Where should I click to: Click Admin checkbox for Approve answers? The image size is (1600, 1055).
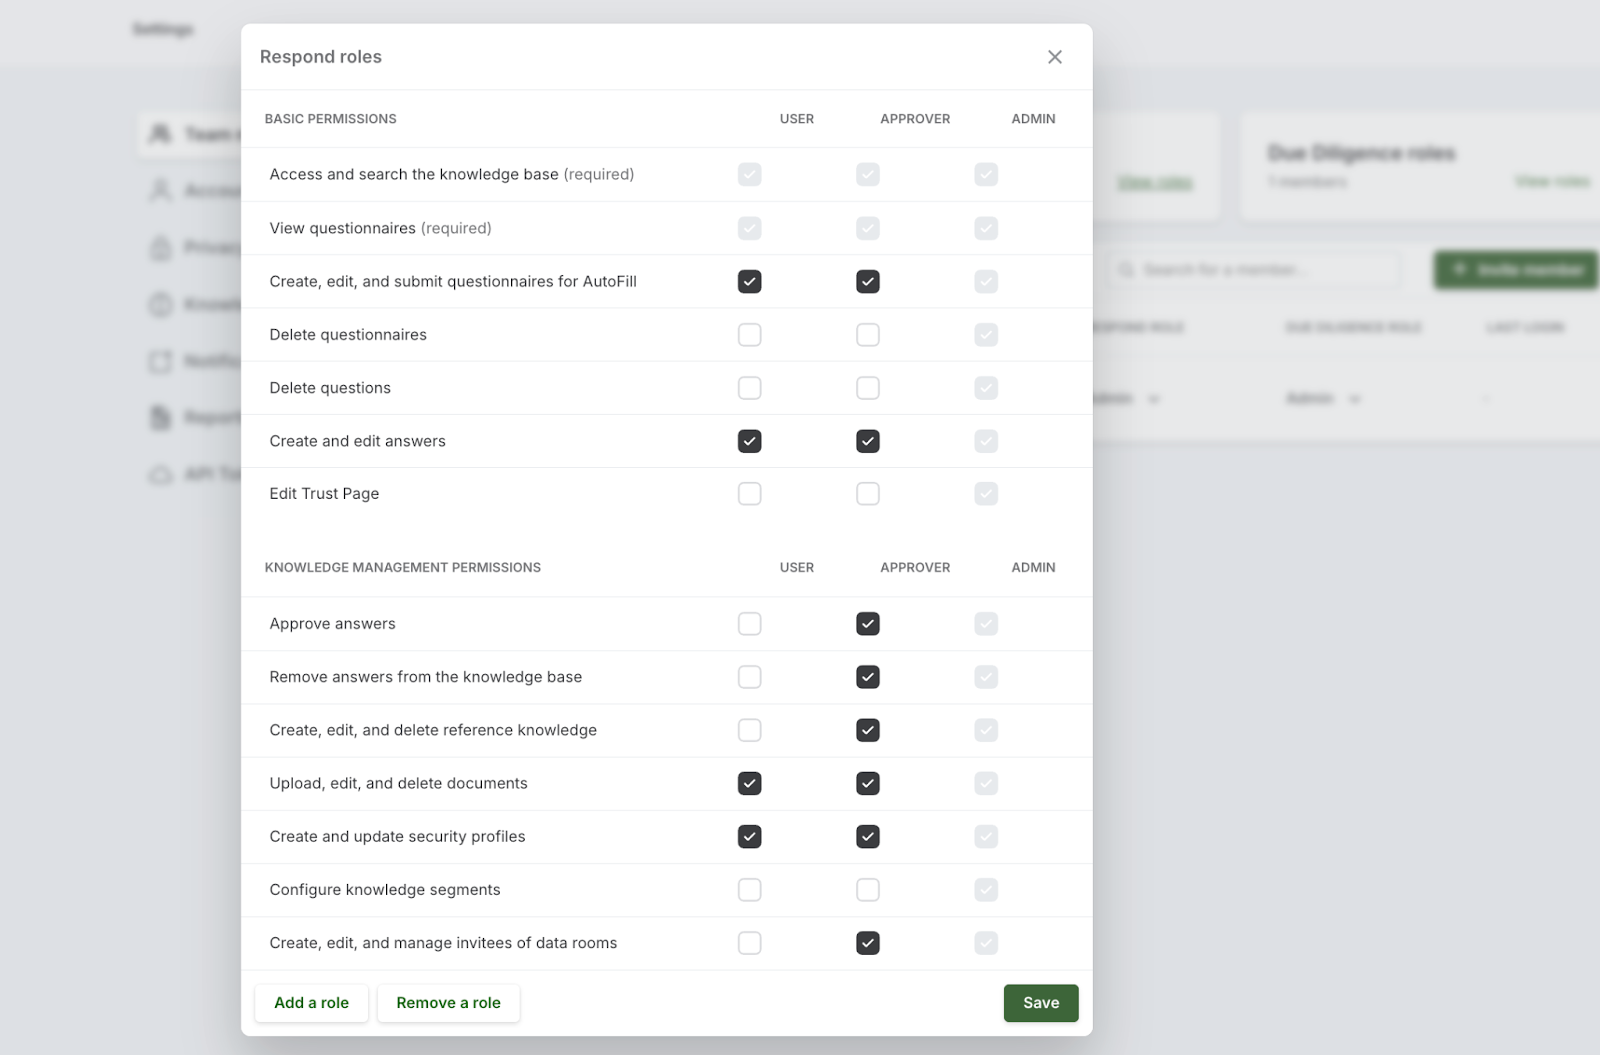(x=986, y=623)
